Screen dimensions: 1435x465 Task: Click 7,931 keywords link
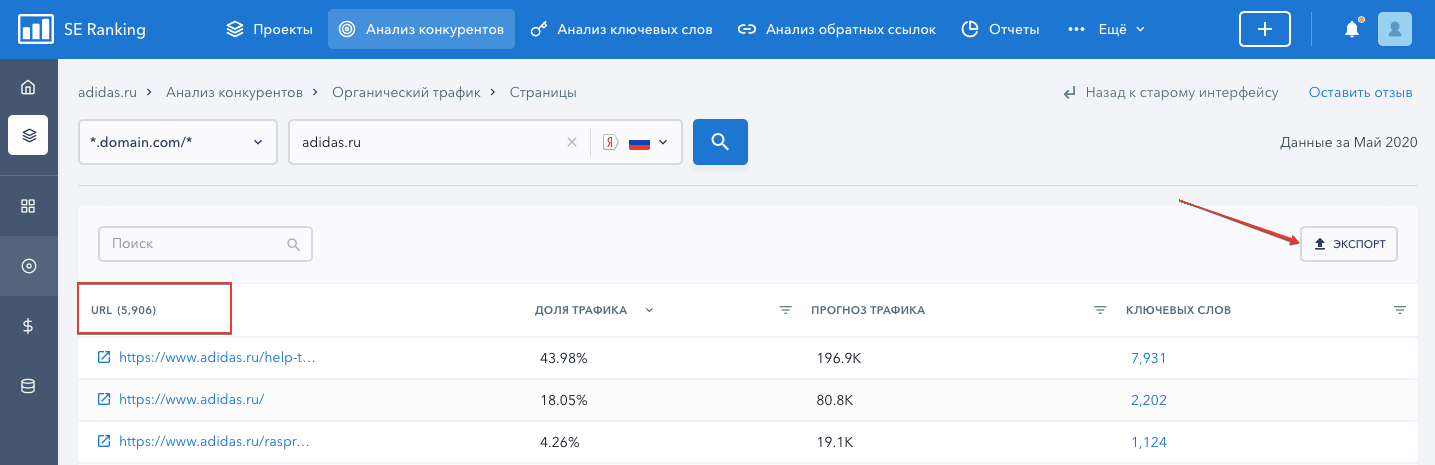coord(1148,358)
